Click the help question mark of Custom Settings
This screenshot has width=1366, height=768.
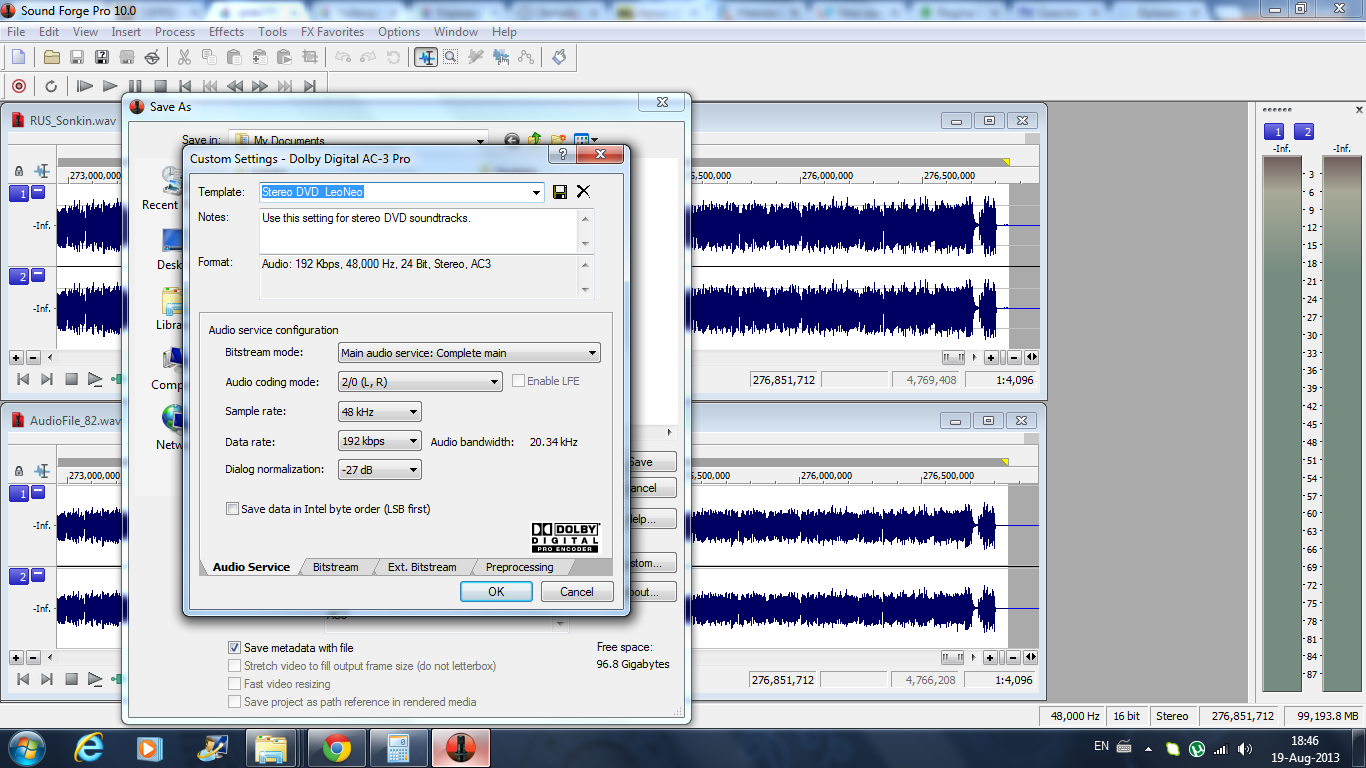tap(562, 154)
